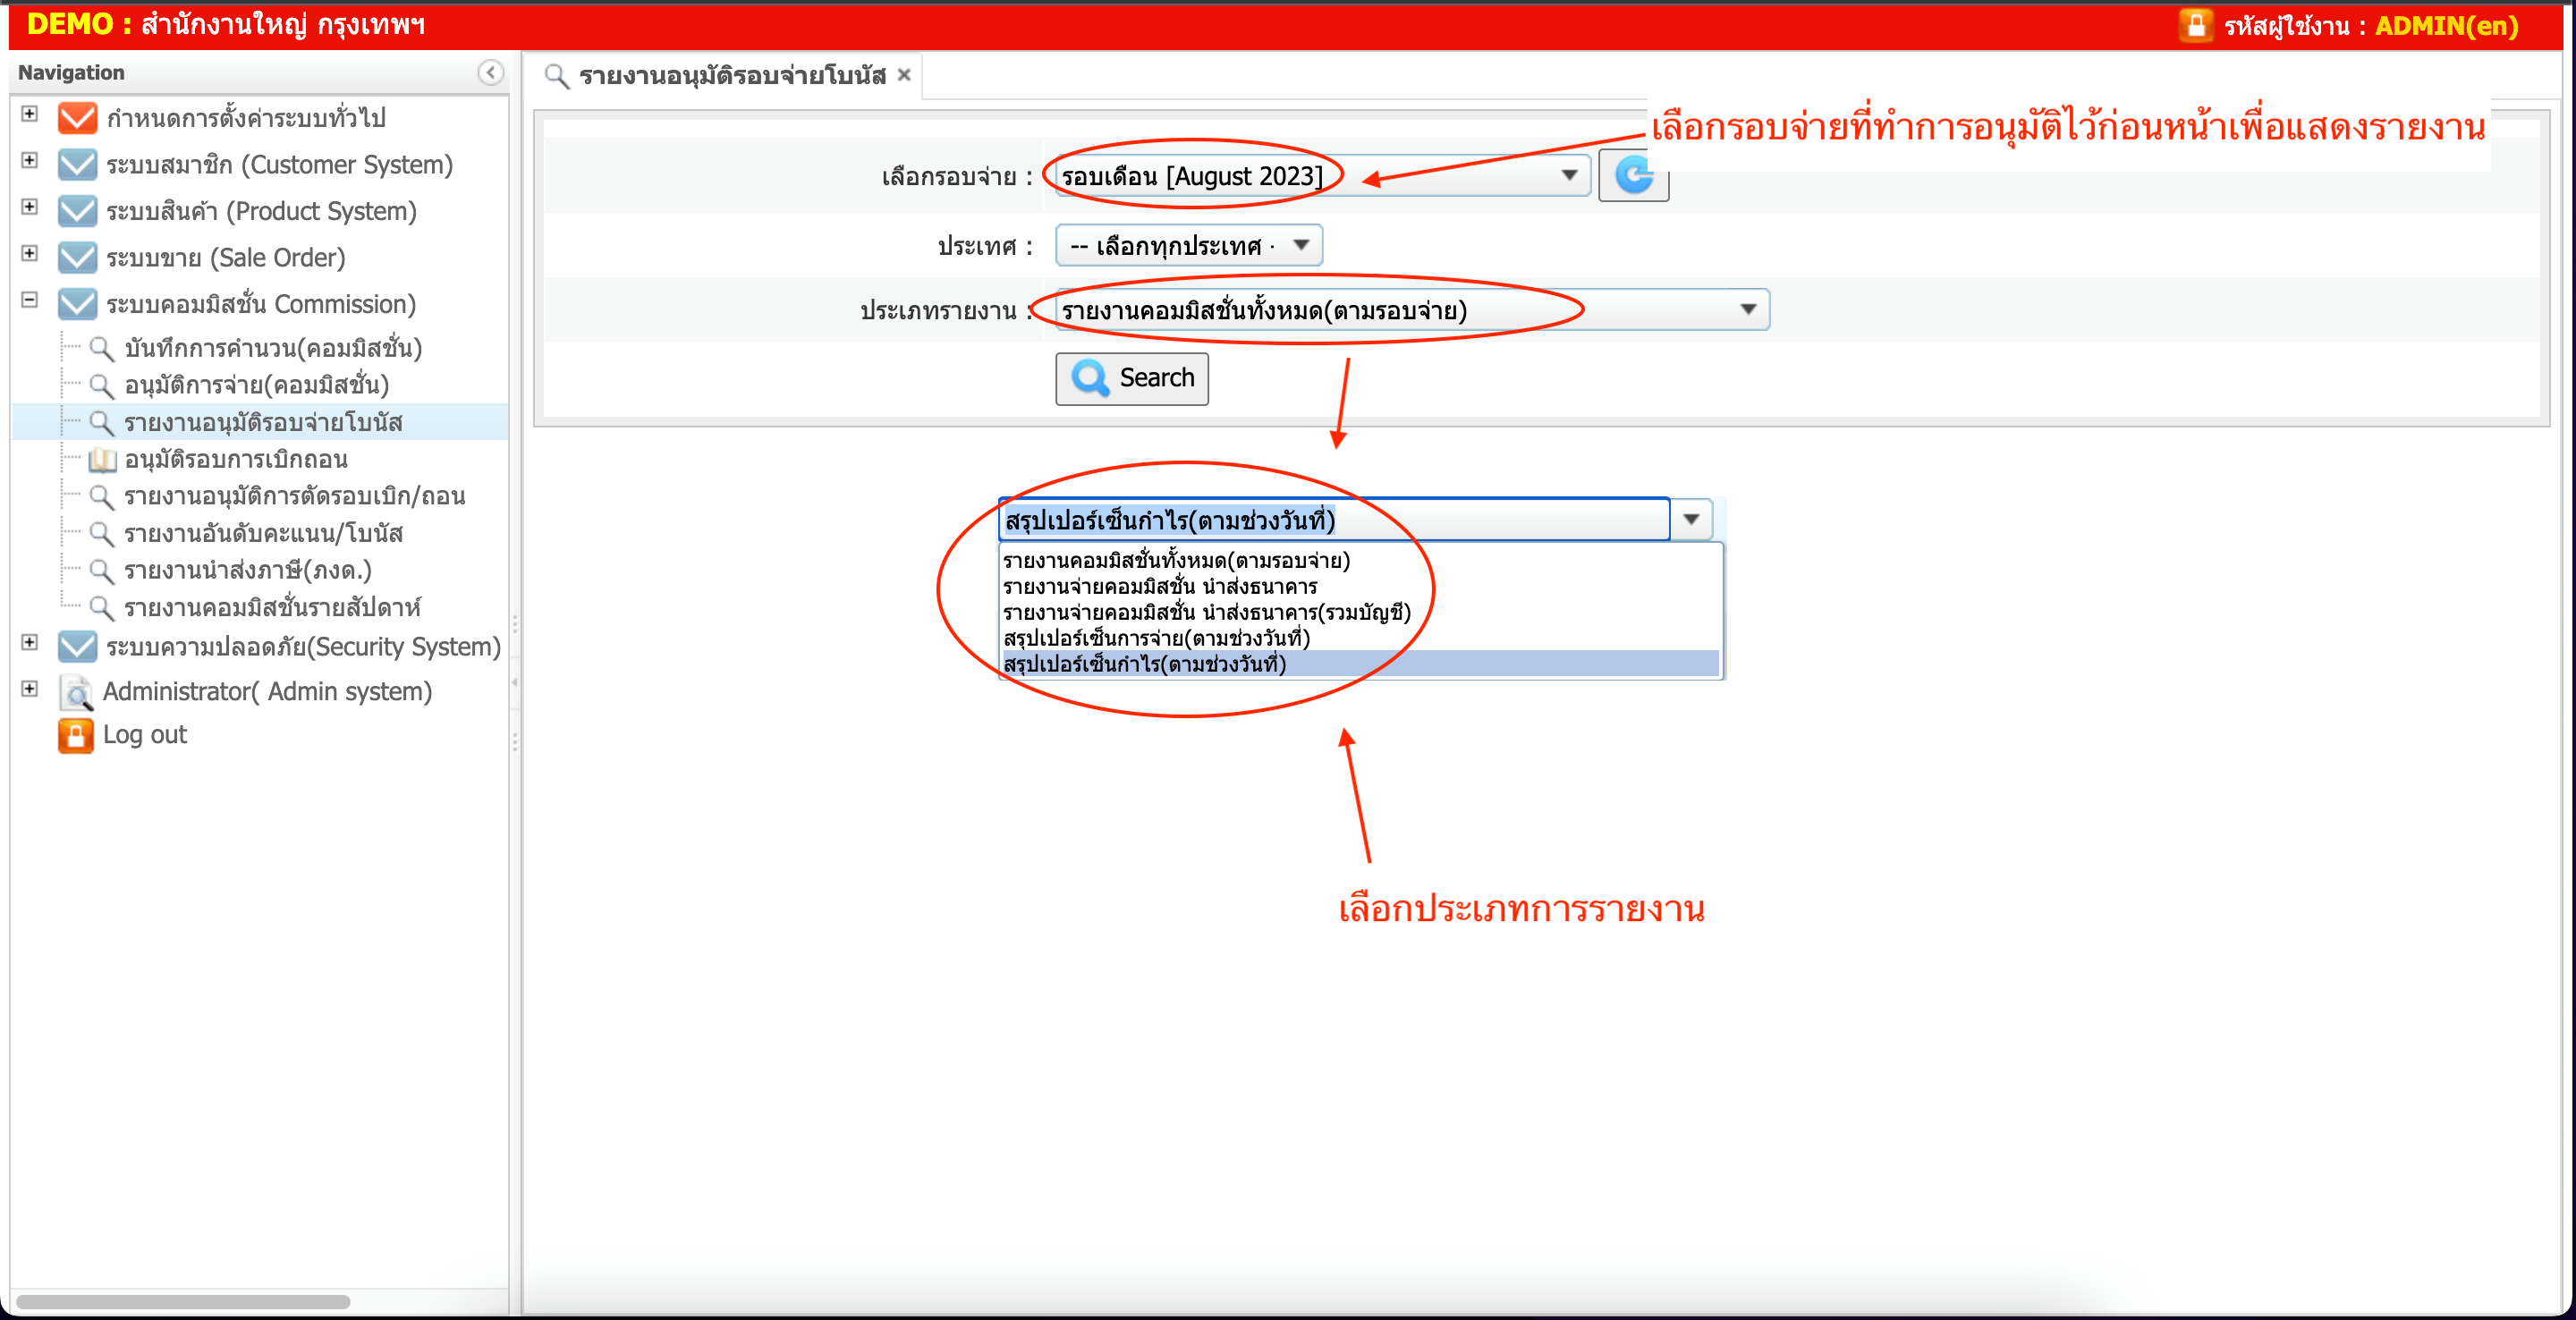The width and height of the screenshot is (2576, 1320).
Task: Open บันทึกการคำนวน(คอมมิสชั่น) in navigation tree
Action: (x=272, y=348)
